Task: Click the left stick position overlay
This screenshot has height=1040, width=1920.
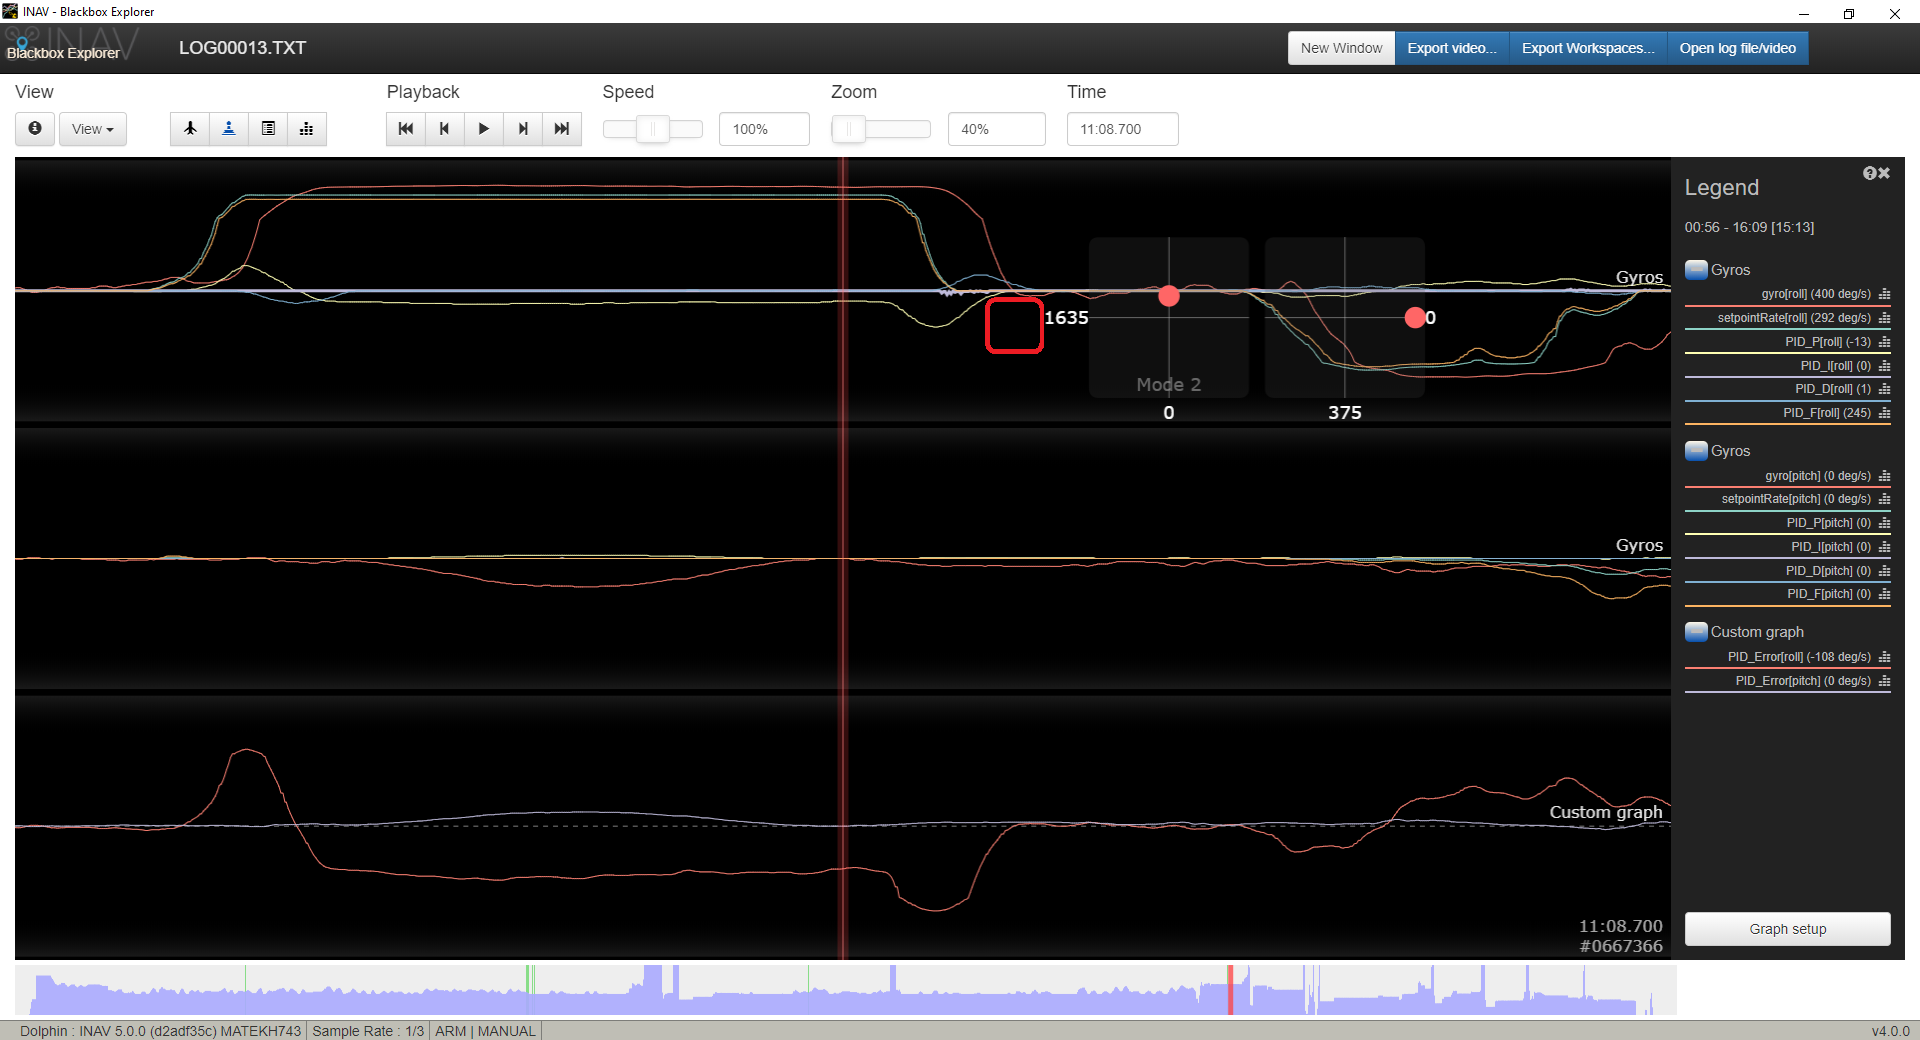Action: coord(1169,317)
